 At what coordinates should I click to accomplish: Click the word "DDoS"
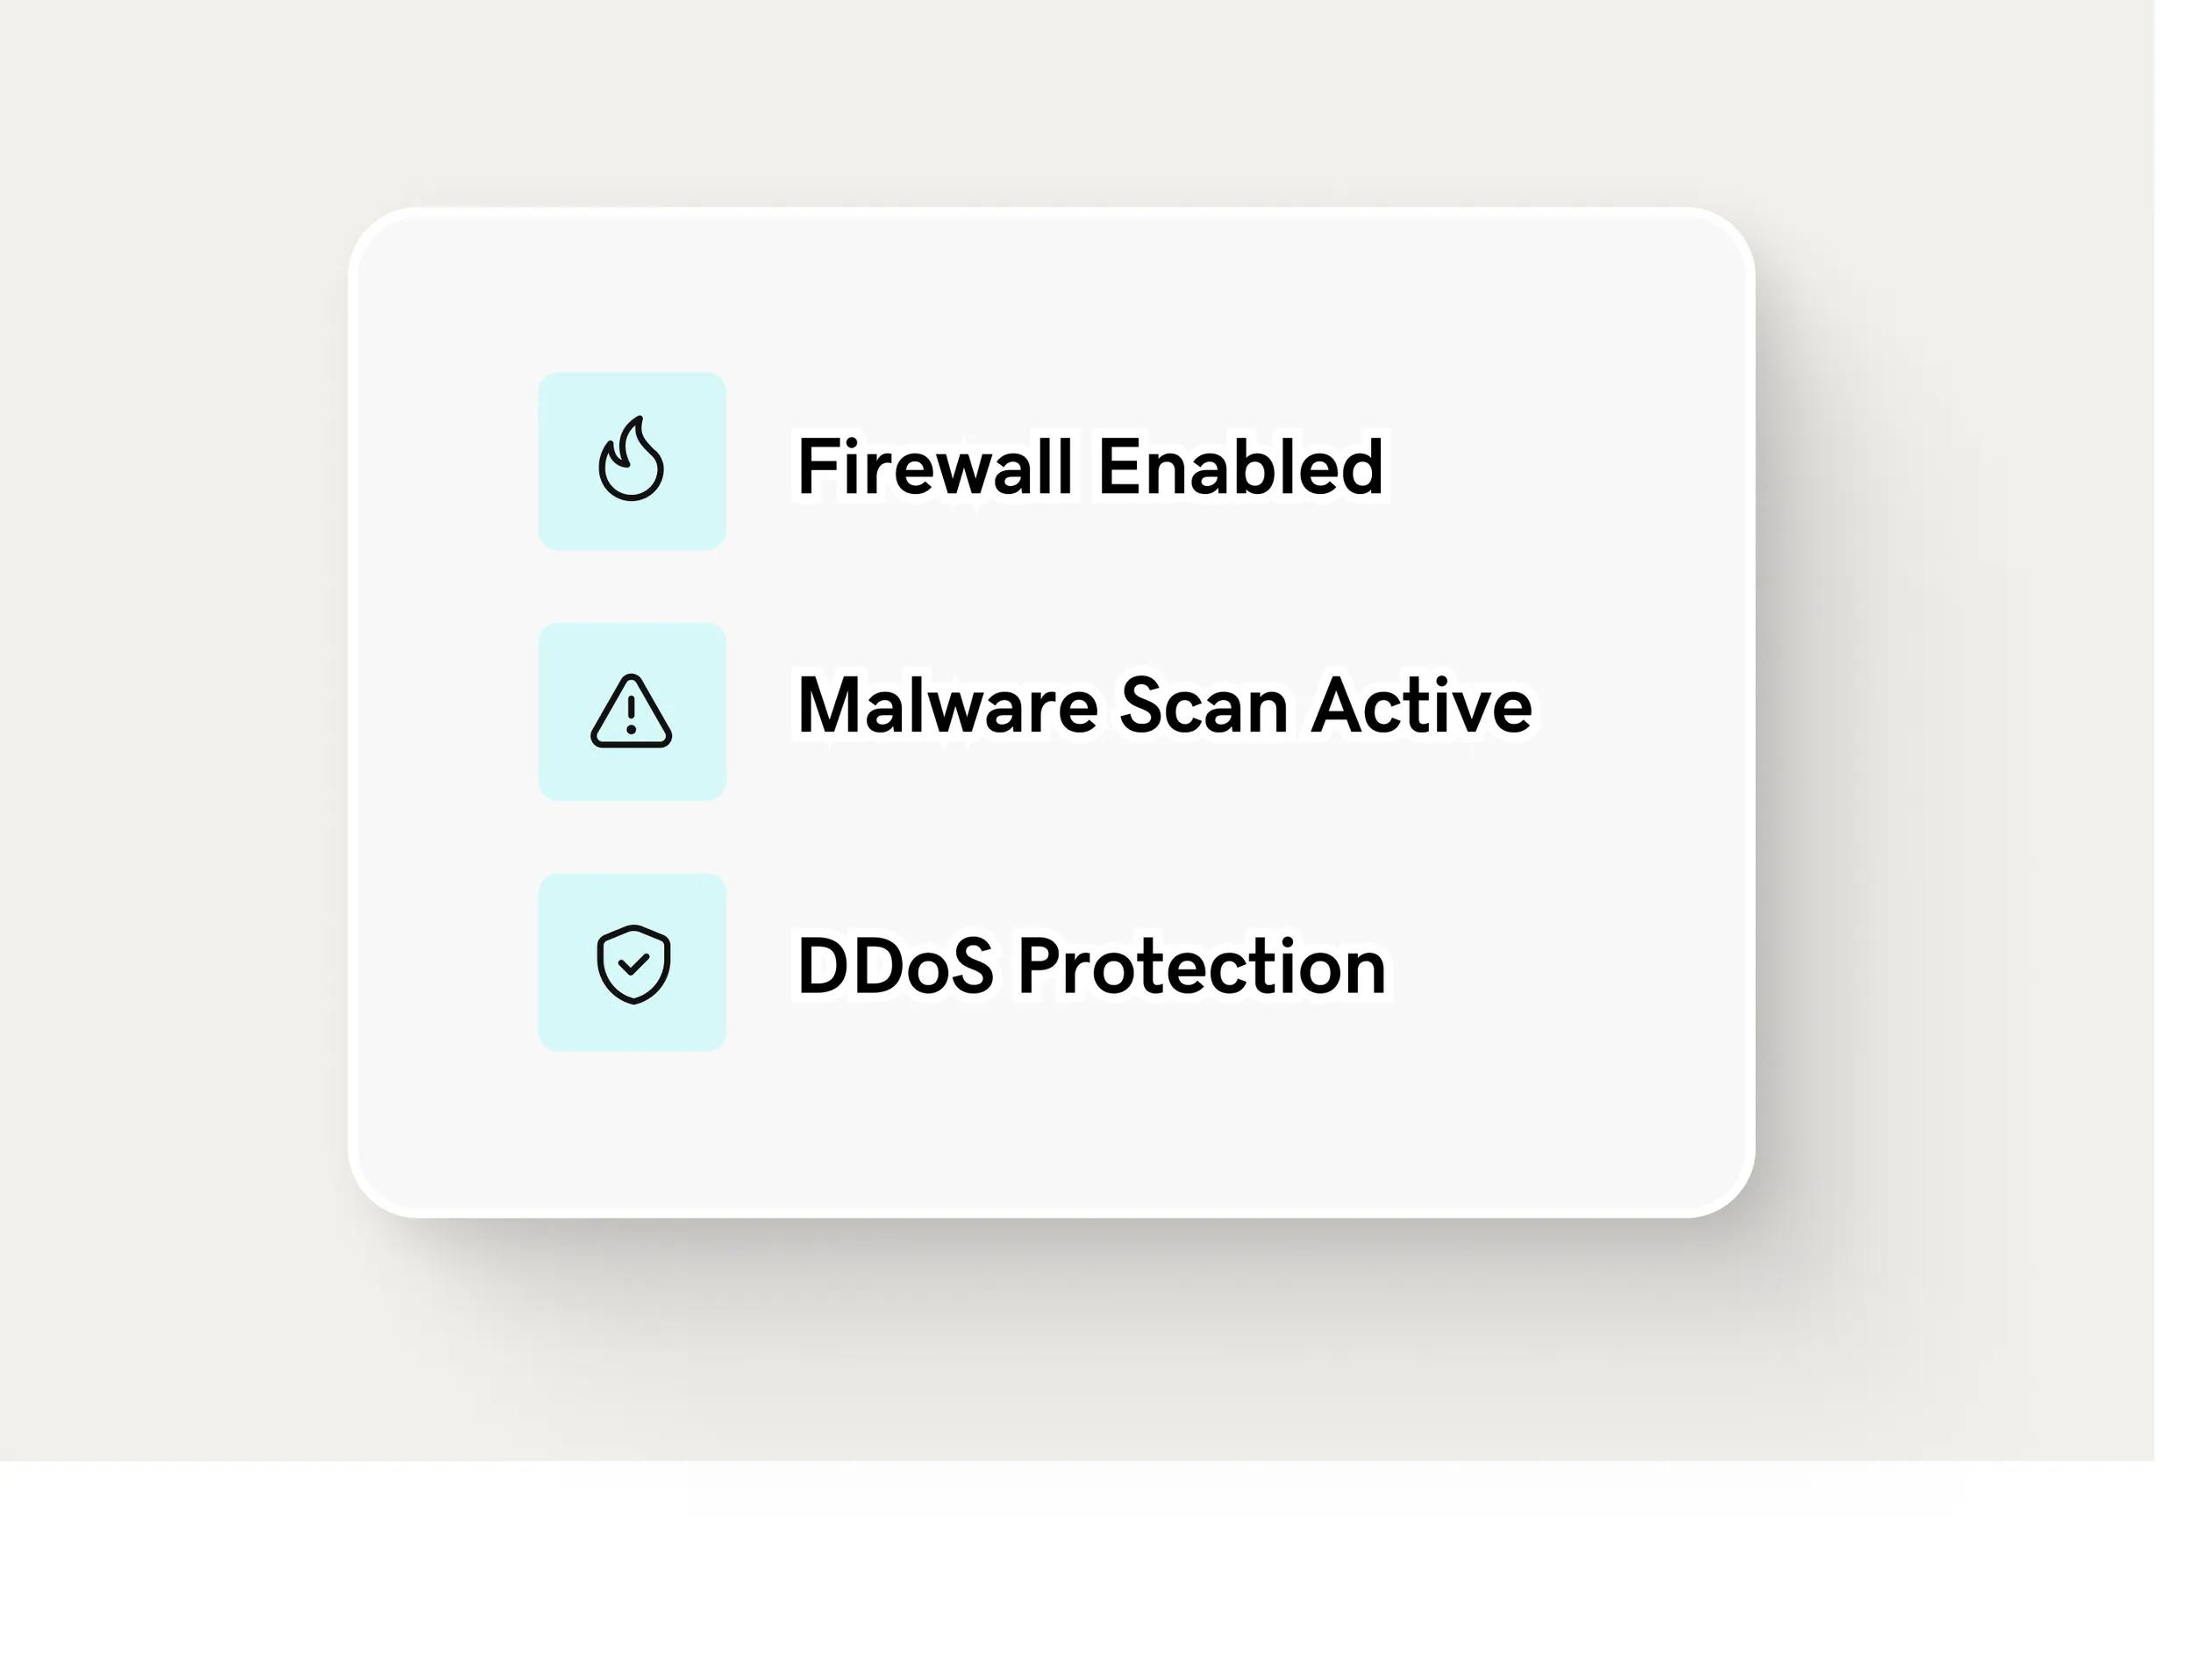(895, 966)
